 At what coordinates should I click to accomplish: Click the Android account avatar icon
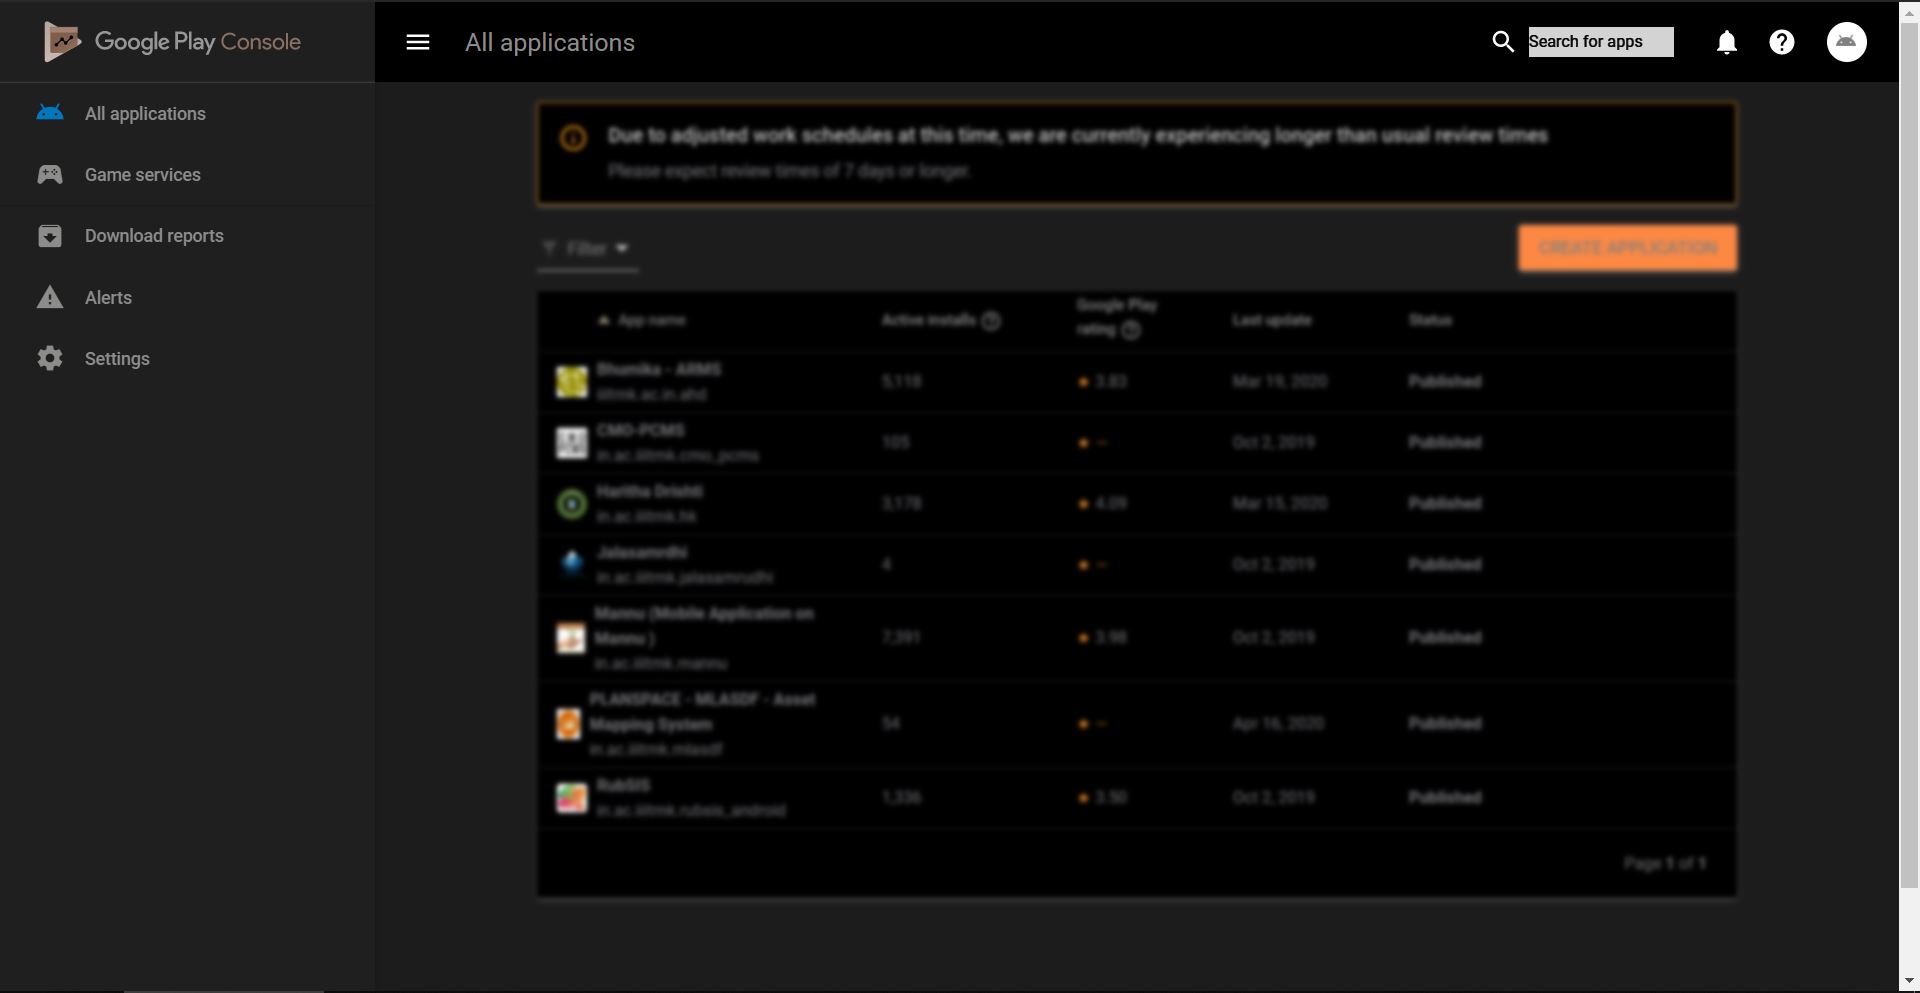click(1846, 42)
